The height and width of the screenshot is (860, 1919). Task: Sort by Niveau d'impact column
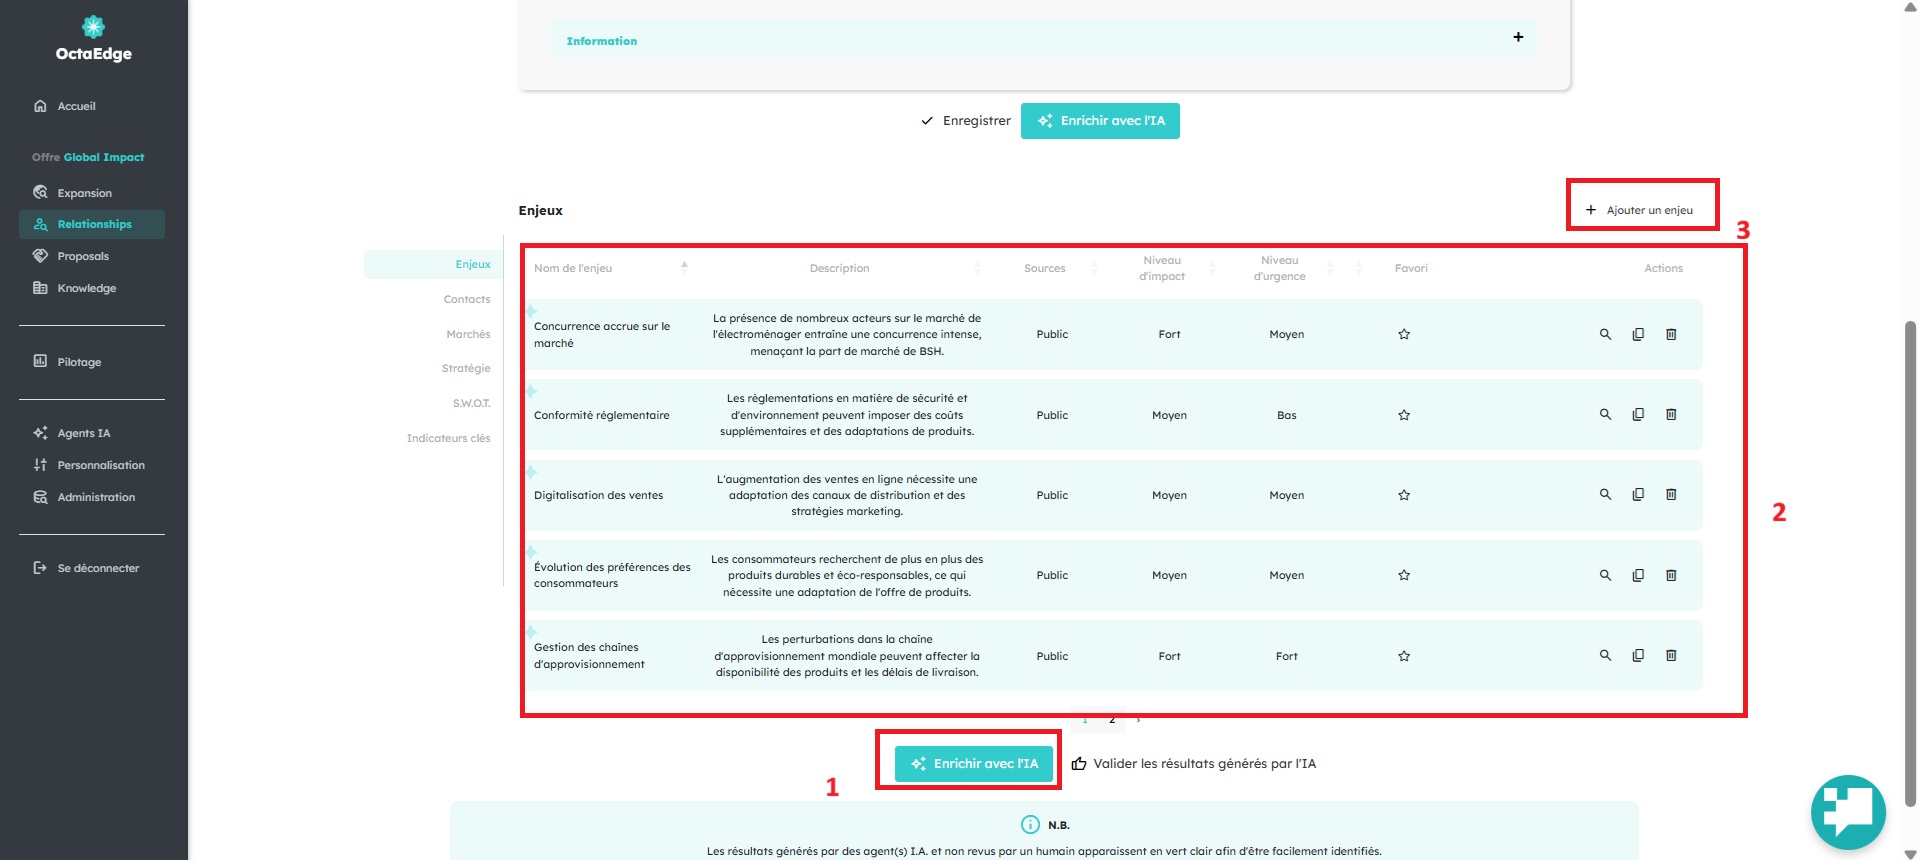pyautogui.click(x=1211, y=268)
